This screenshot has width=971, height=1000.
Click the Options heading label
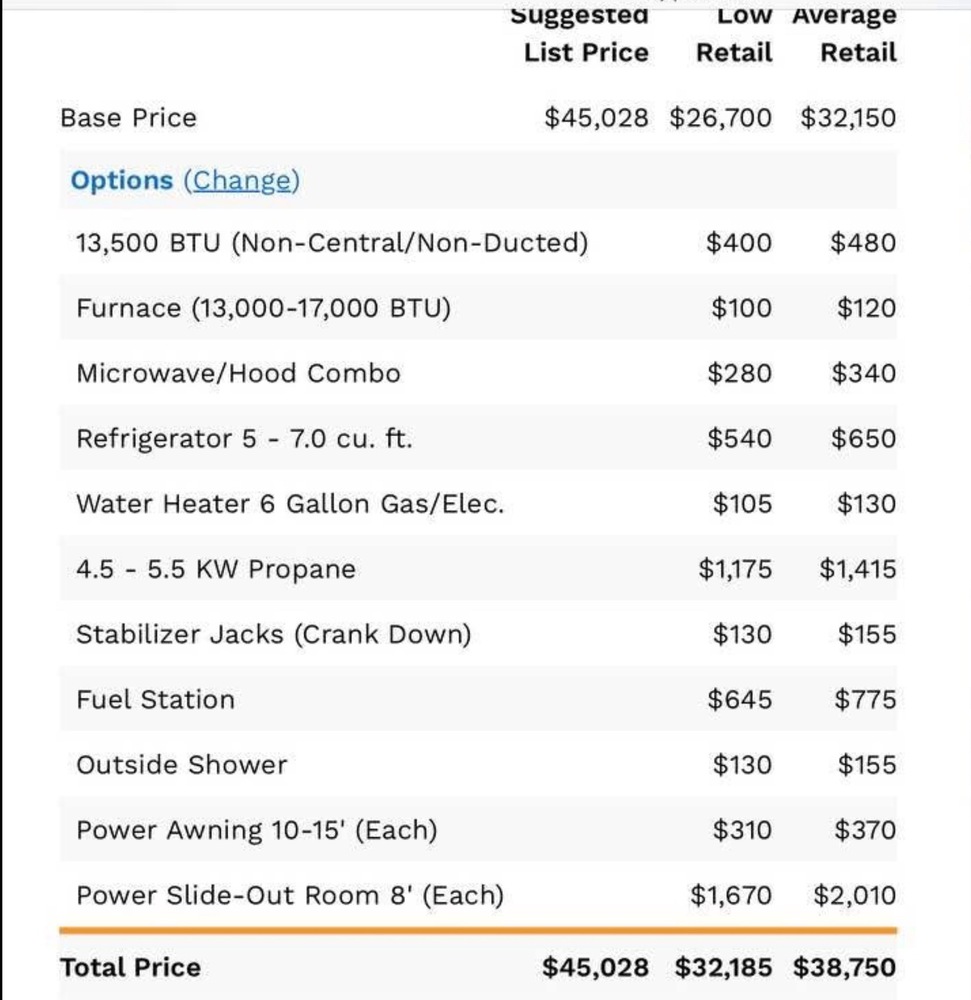(121, 181)
